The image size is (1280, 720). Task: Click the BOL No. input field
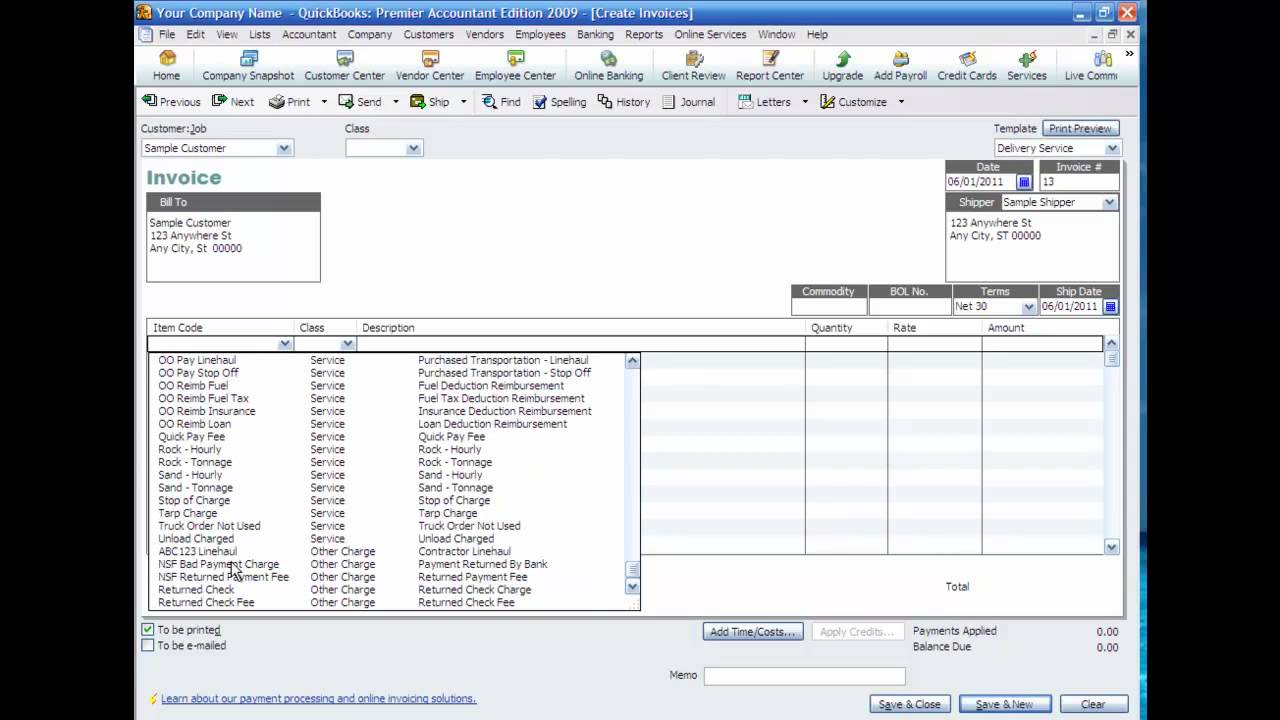point(909,307)
